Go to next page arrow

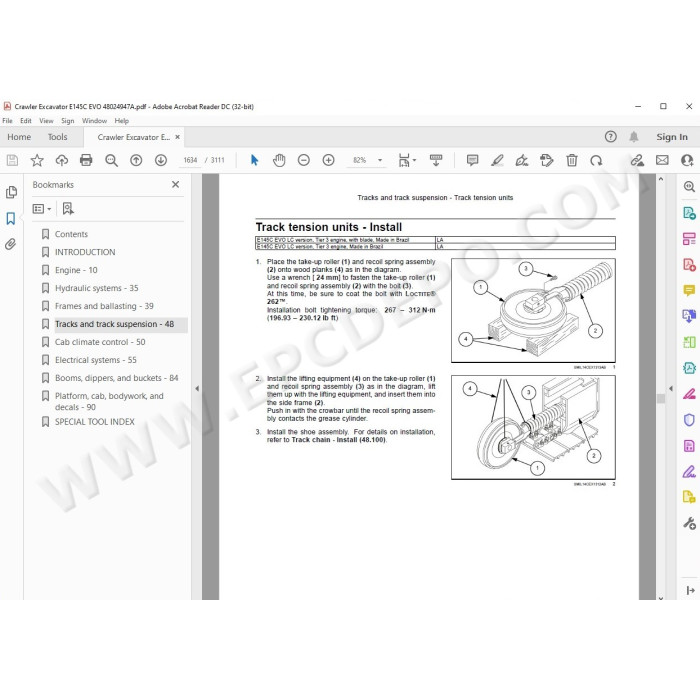(161, 160)
